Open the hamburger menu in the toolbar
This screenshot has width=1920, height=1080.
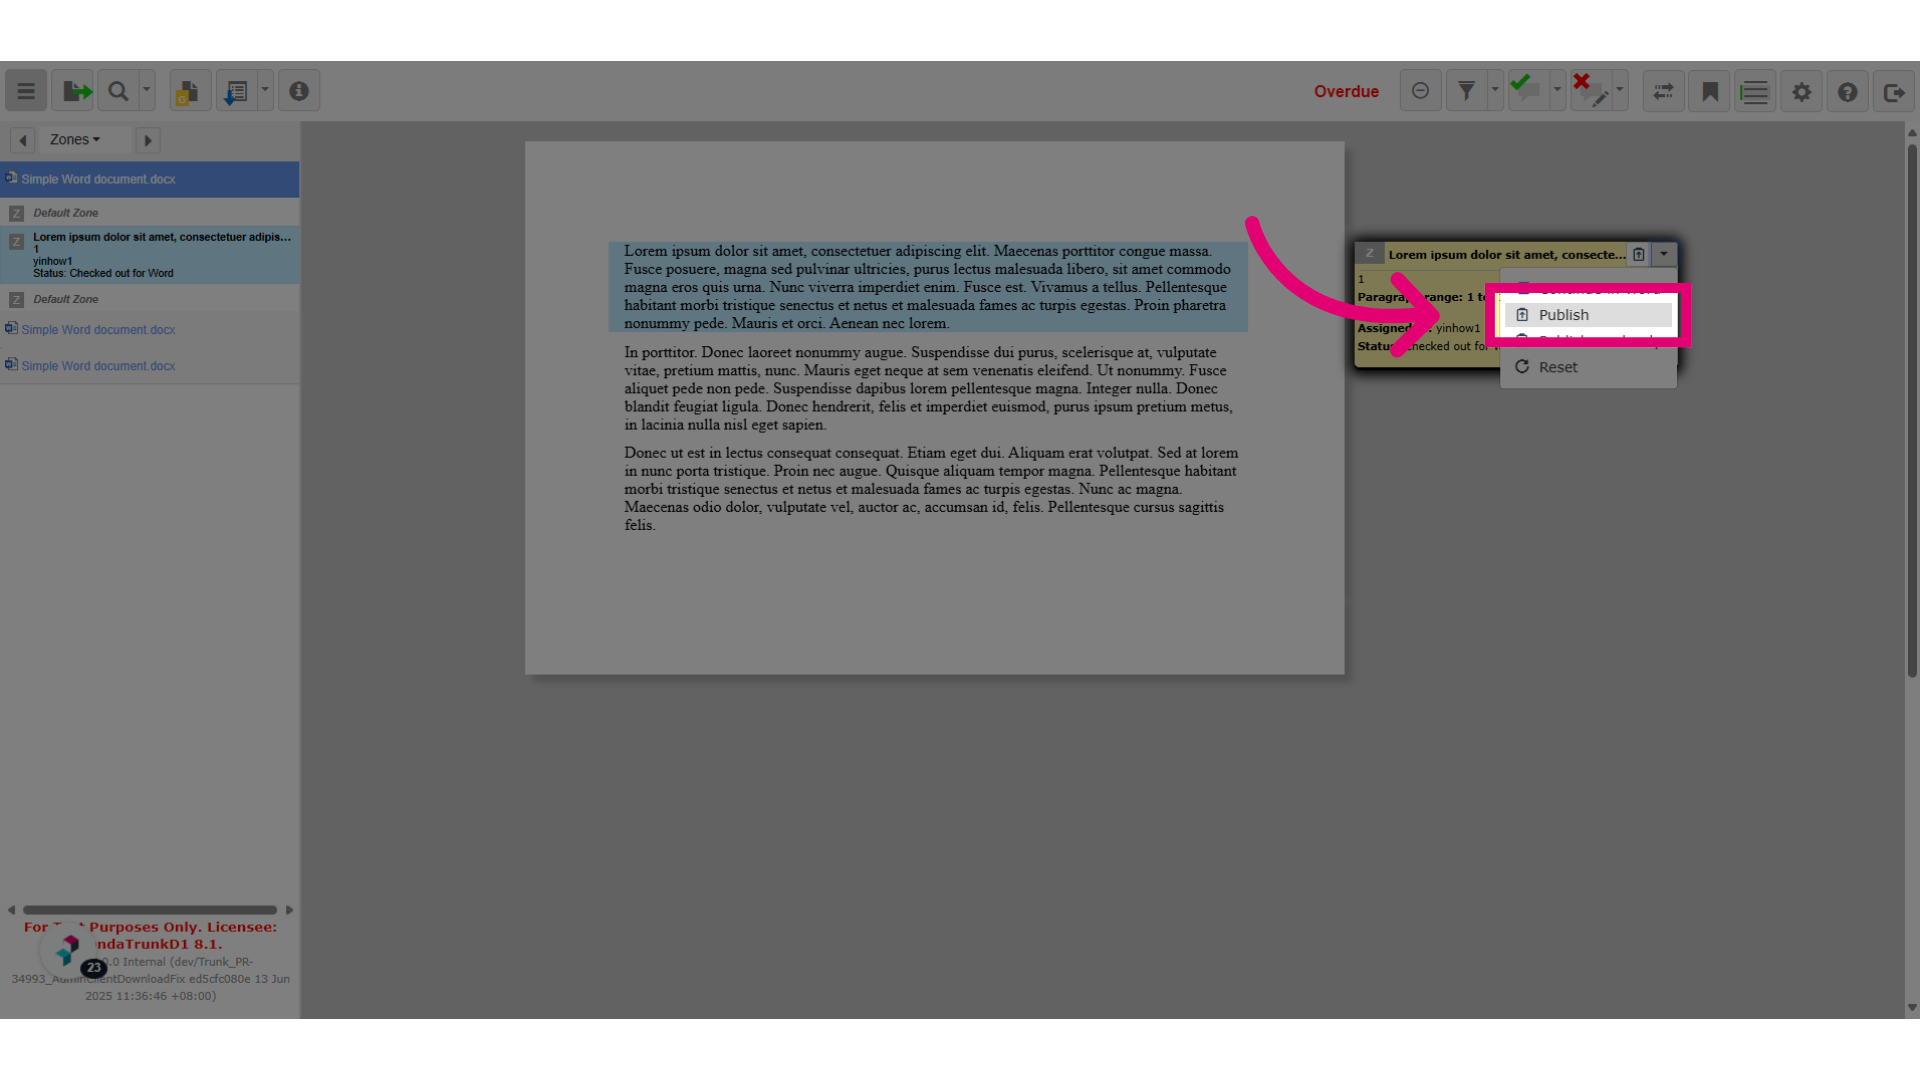26,91
